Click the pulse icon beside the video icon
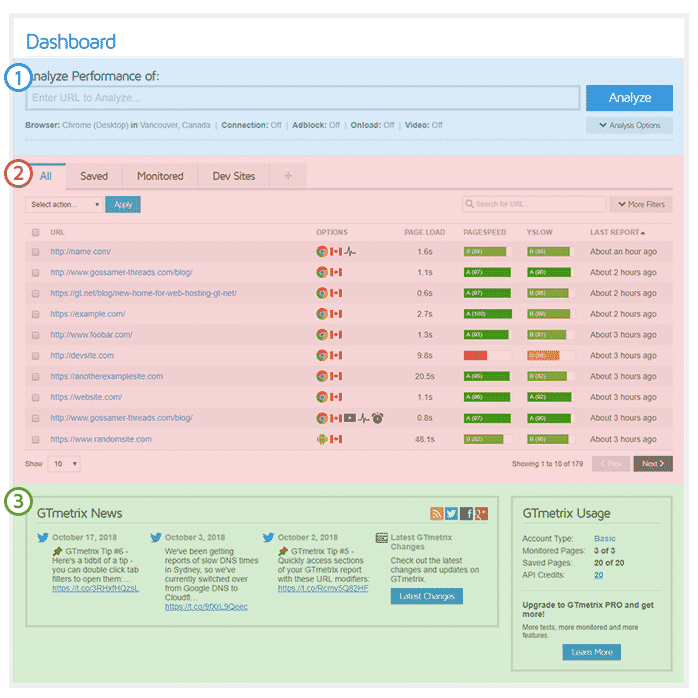Image resolution: width=698 pixels, height=698 pixels. 364,418
